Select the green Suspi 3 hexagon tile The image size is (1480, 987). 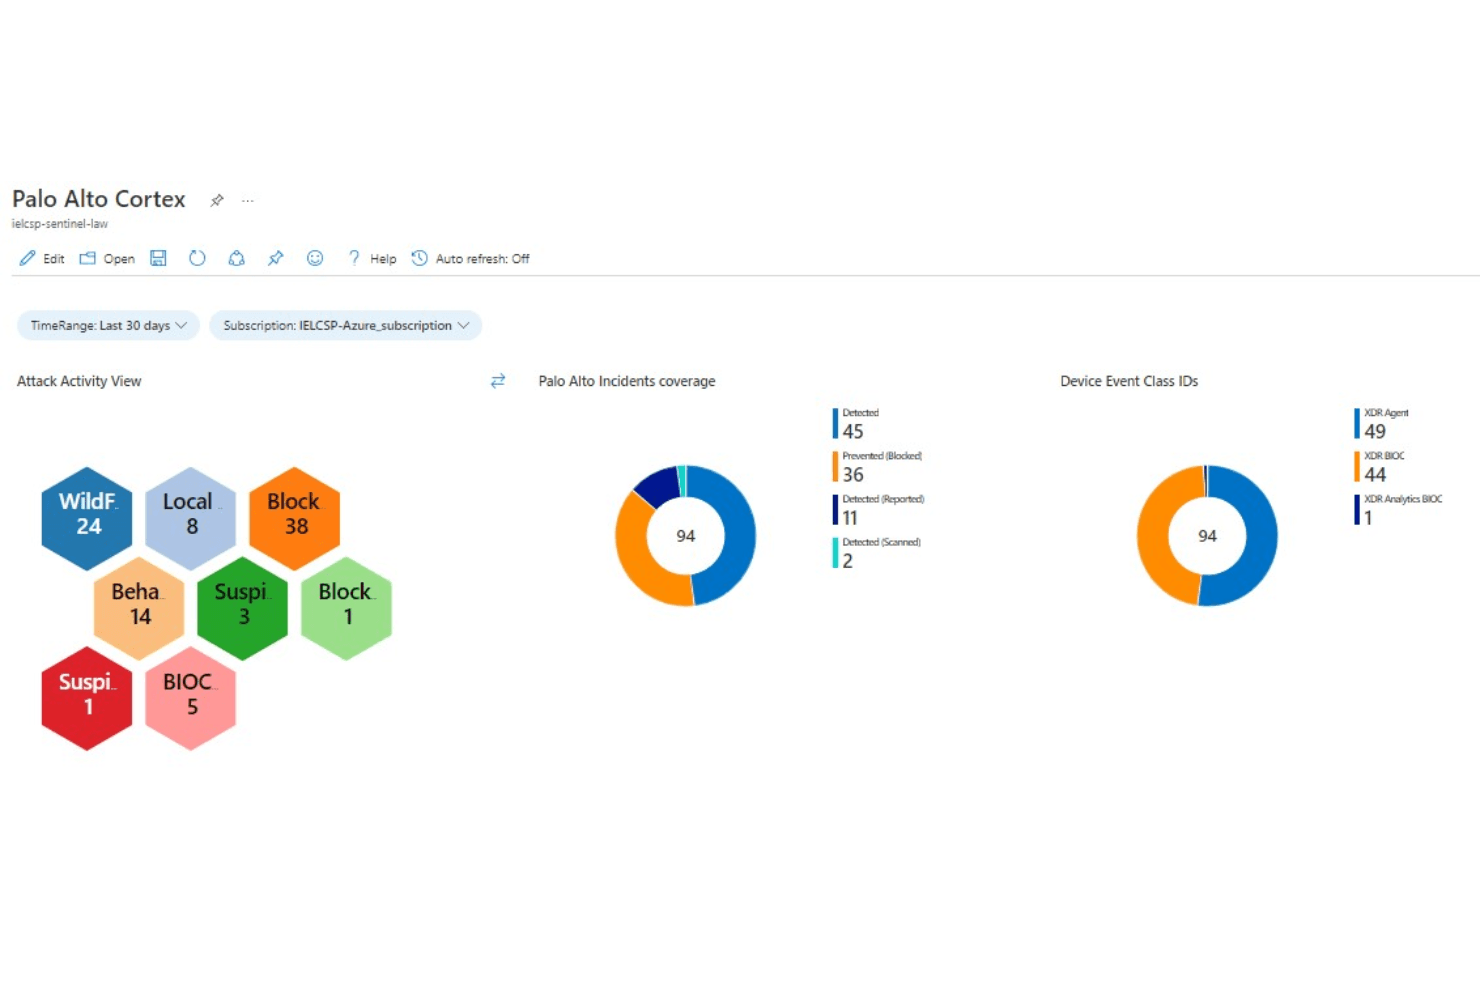point(243,608)
